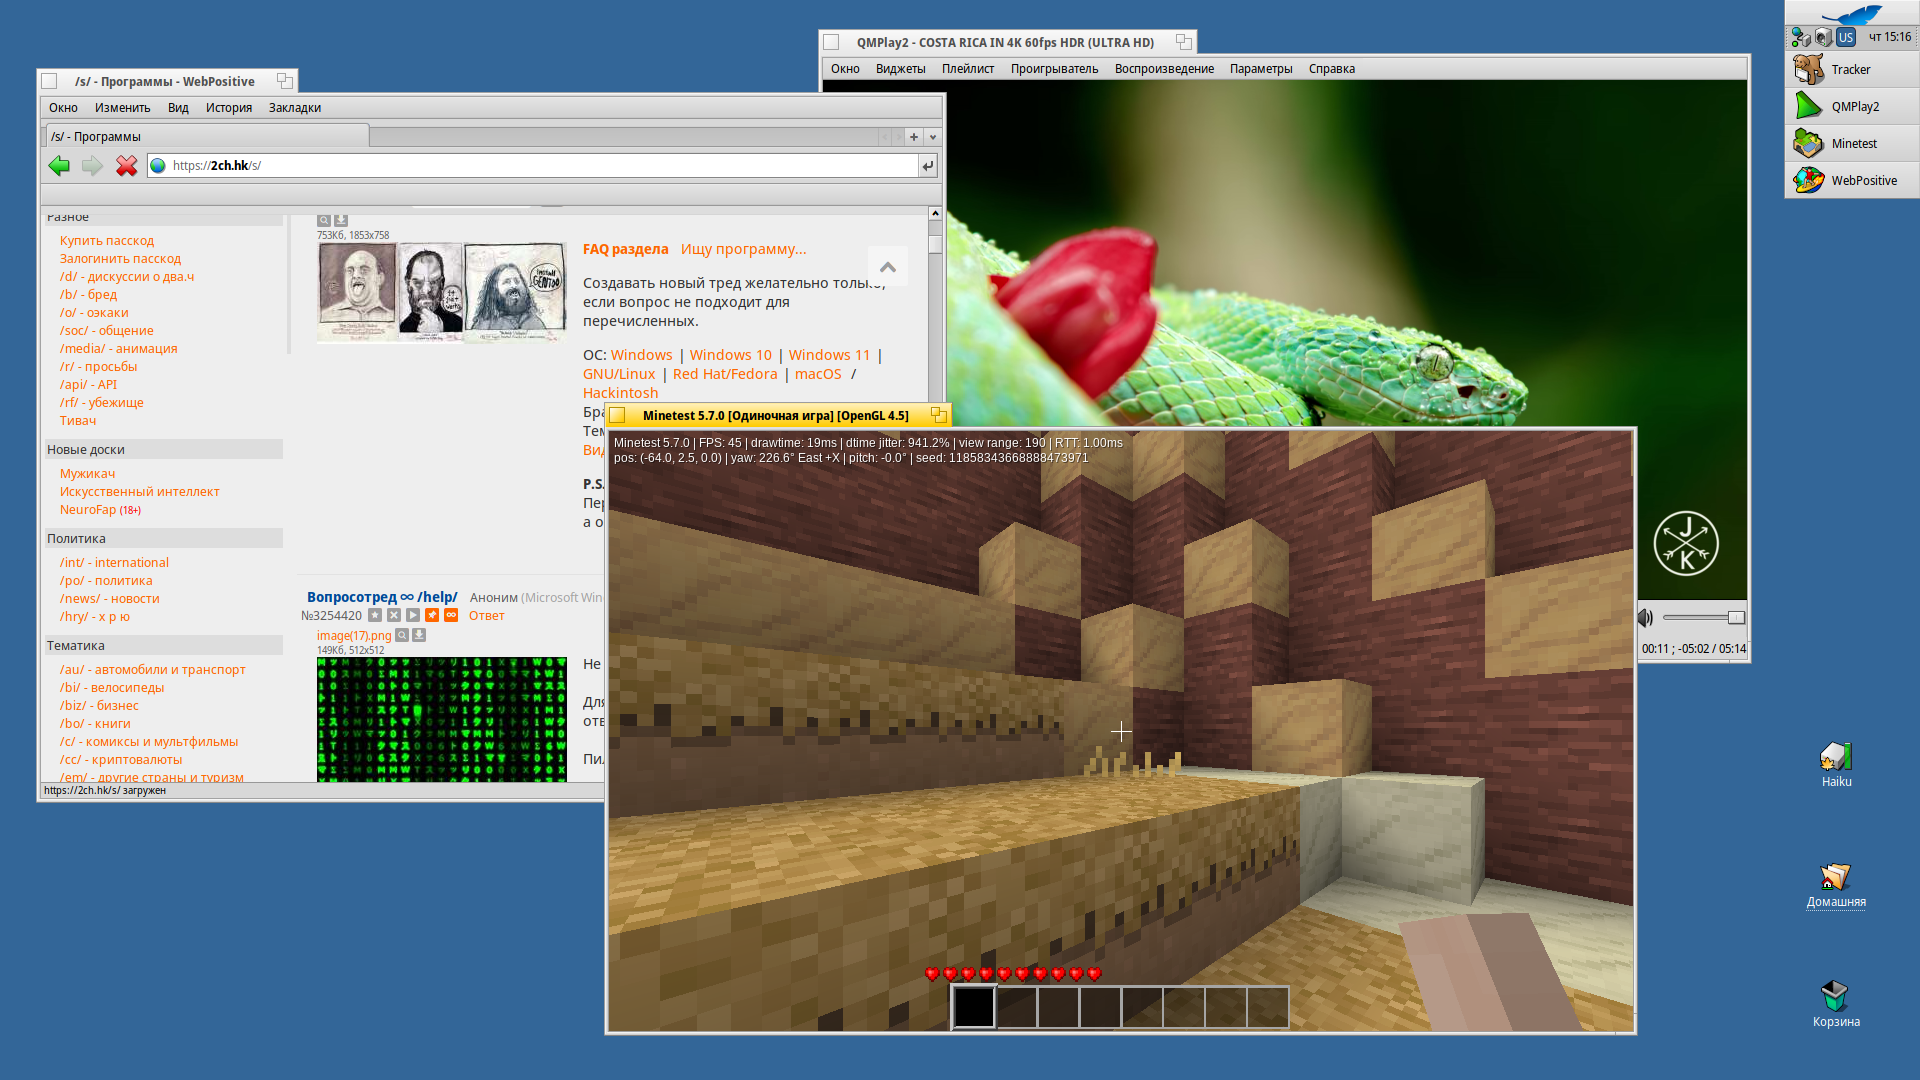This screenshot has height=1080, width=1920.
Task: Click the green matrix image thumbnail
Action: (x=442, y=719)
